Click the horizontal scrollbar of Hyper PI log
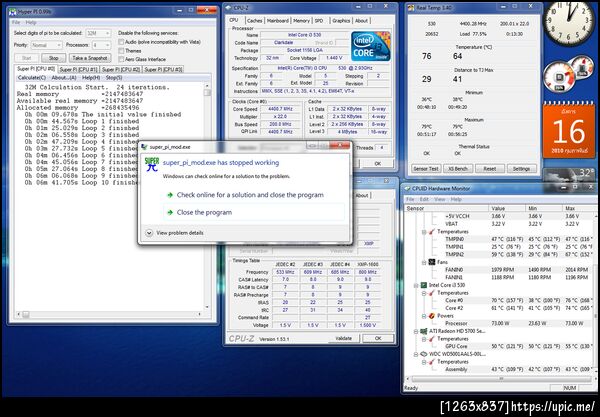Image resolution: width=600 pixels, height=417 pixels. pos(109,314)
